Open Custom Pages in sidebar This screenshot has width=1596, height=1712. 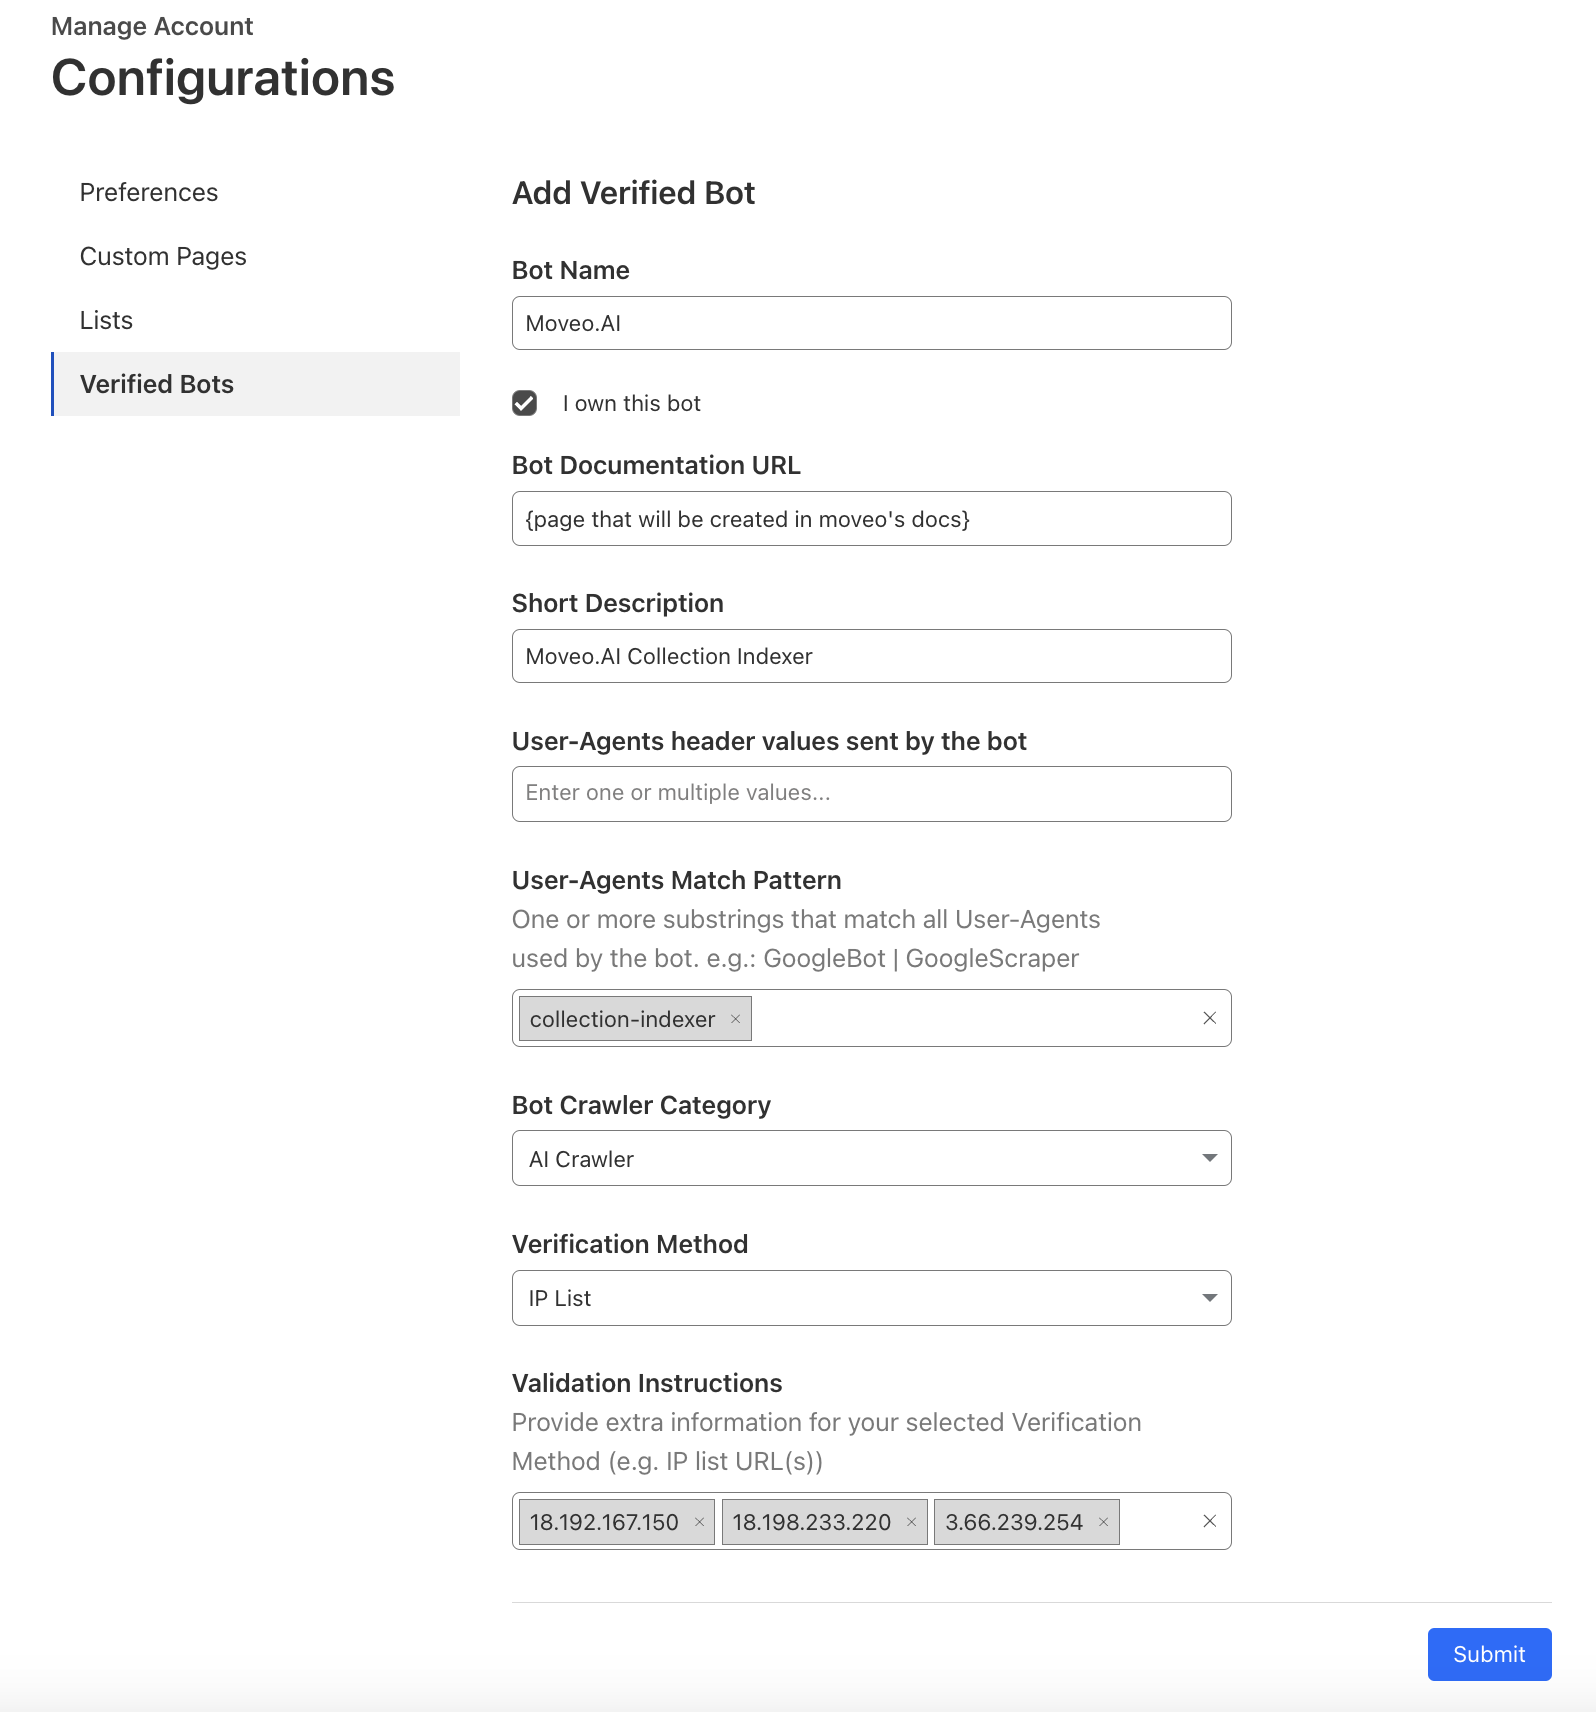pos(163,256)
